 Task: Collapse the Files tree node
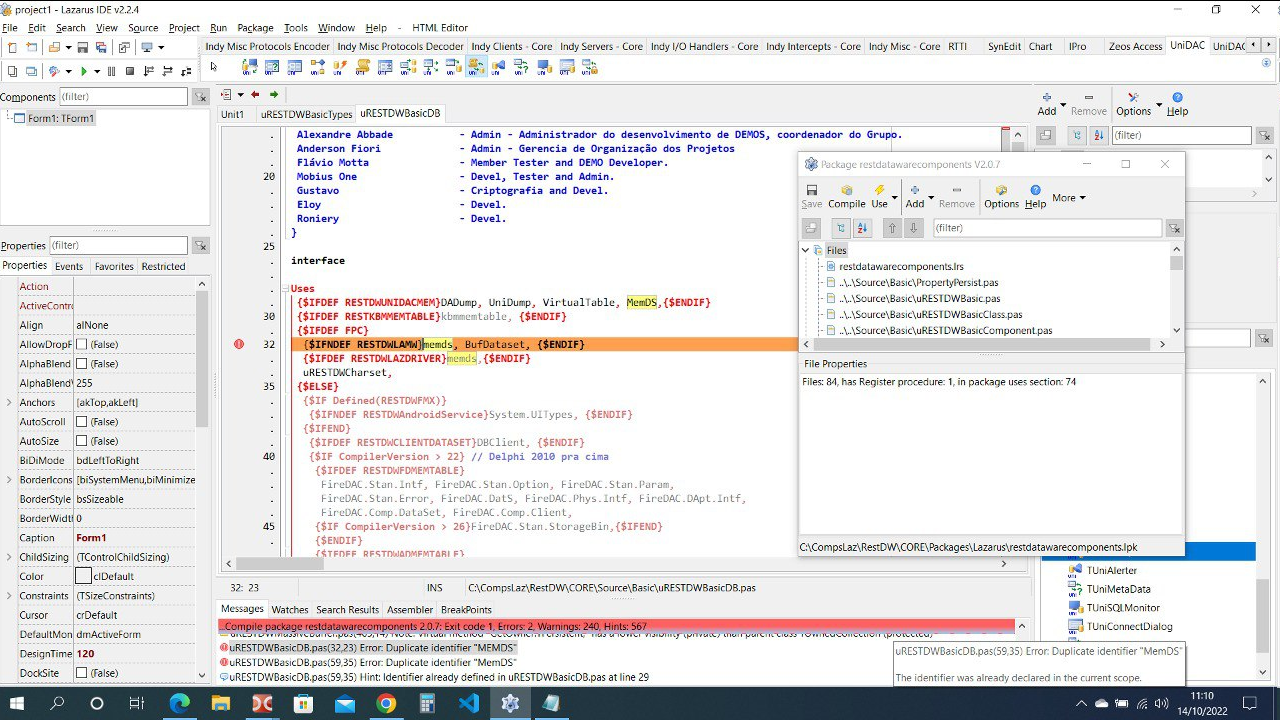coord(806,250)
